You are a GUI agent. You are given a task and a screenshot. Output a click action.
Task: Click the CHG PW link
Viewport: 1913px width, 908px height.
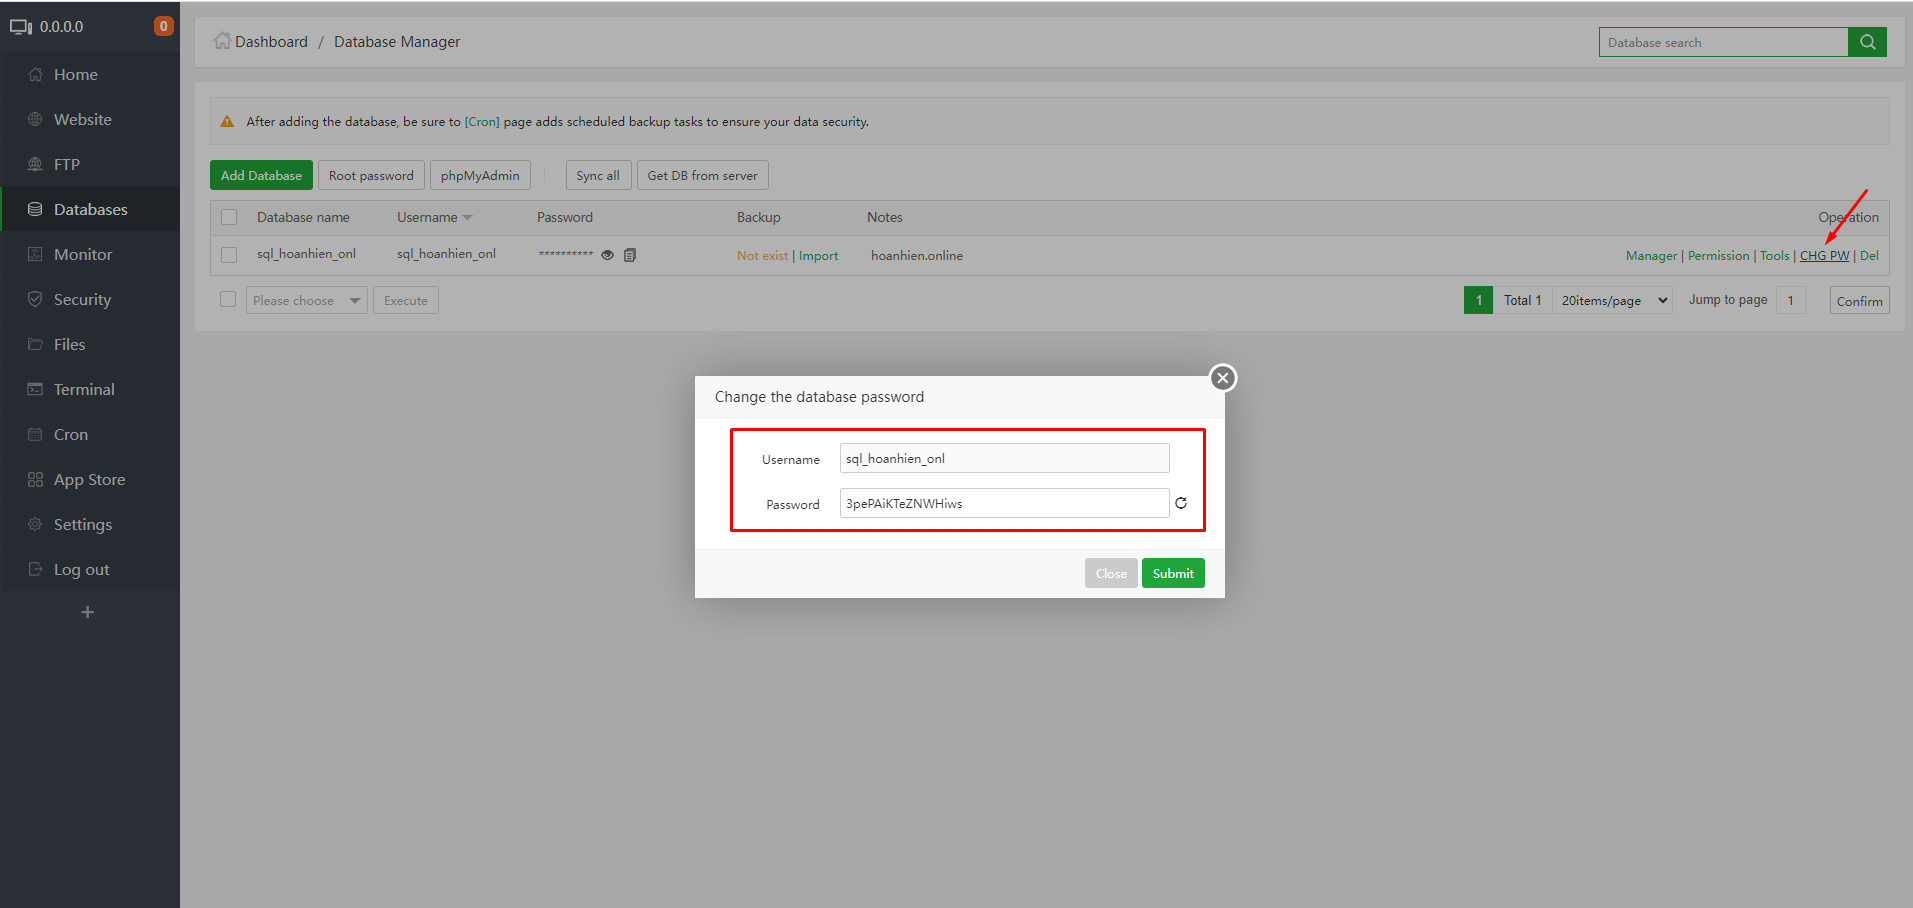(1824, 256)
